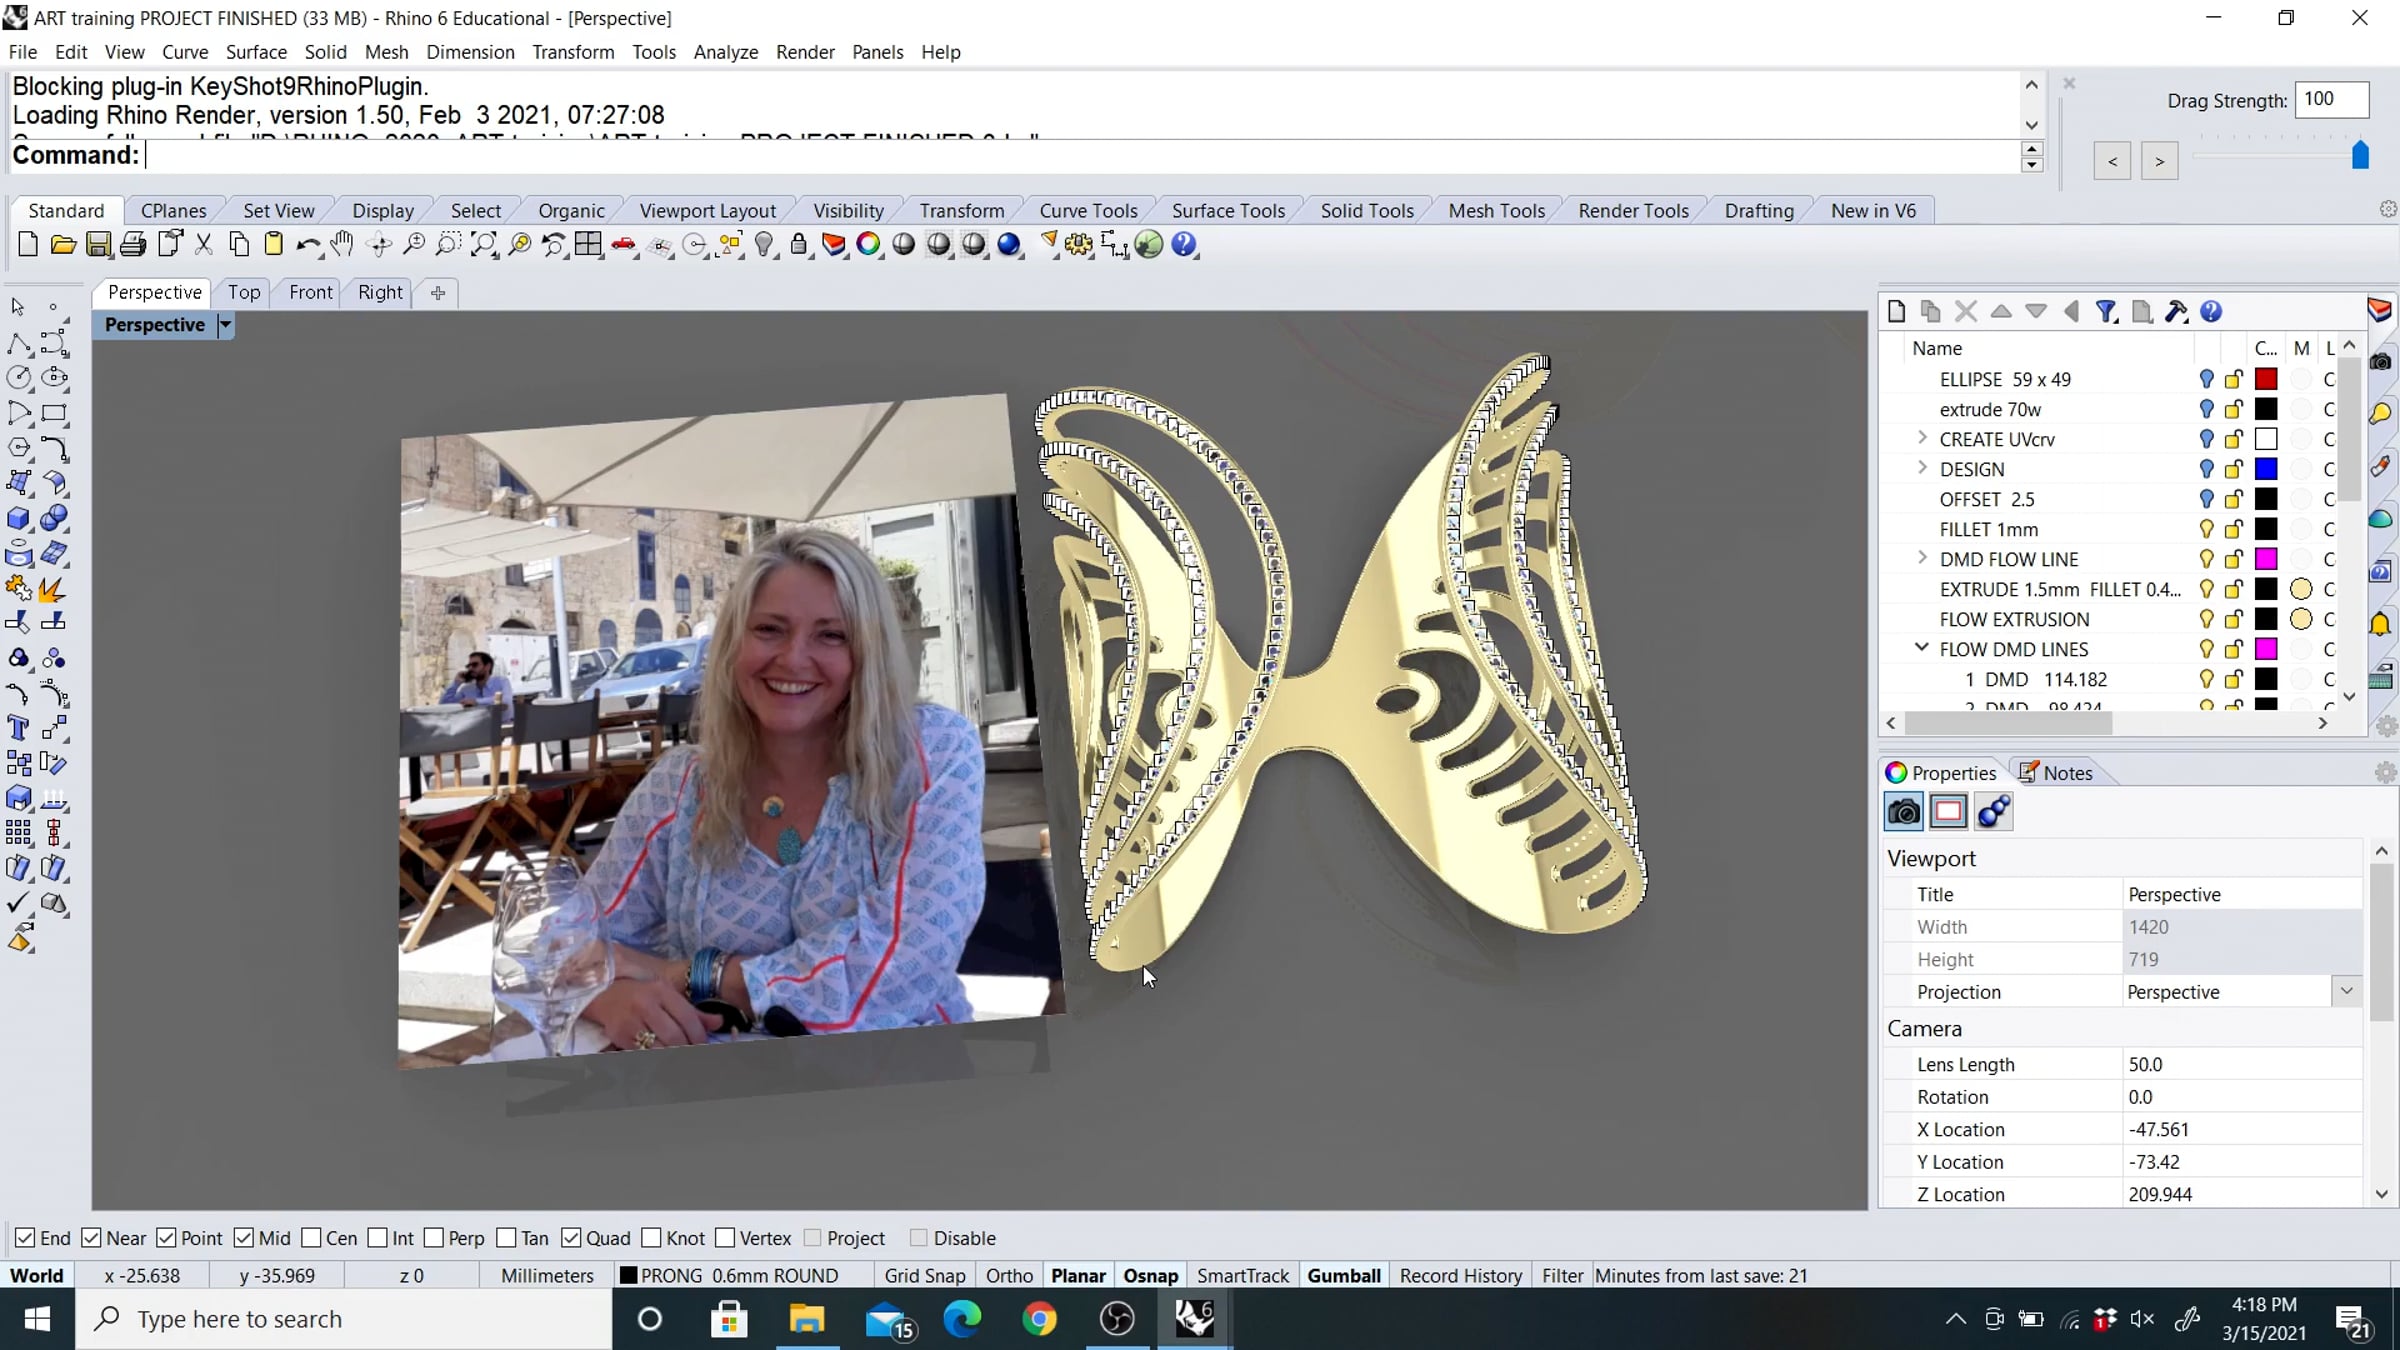This screenshot has height=1350, width=2400.
Task: Toggle Grid Snap in the status bar
Action: click(x=925, y=1276)
